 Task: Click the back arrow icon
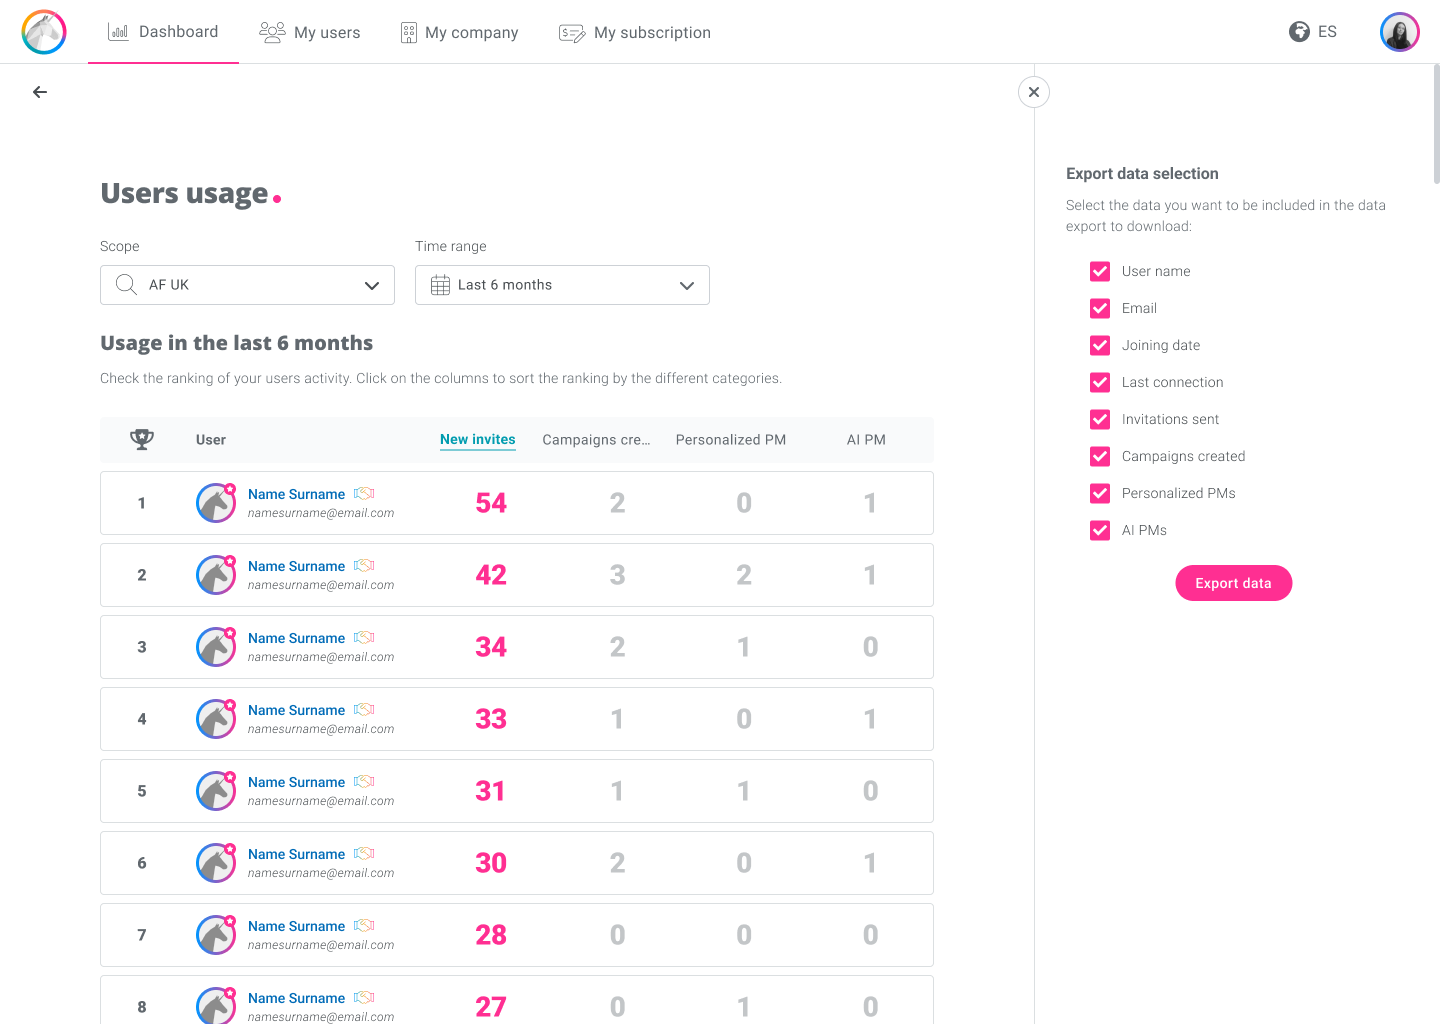click(x=40, y=92)
